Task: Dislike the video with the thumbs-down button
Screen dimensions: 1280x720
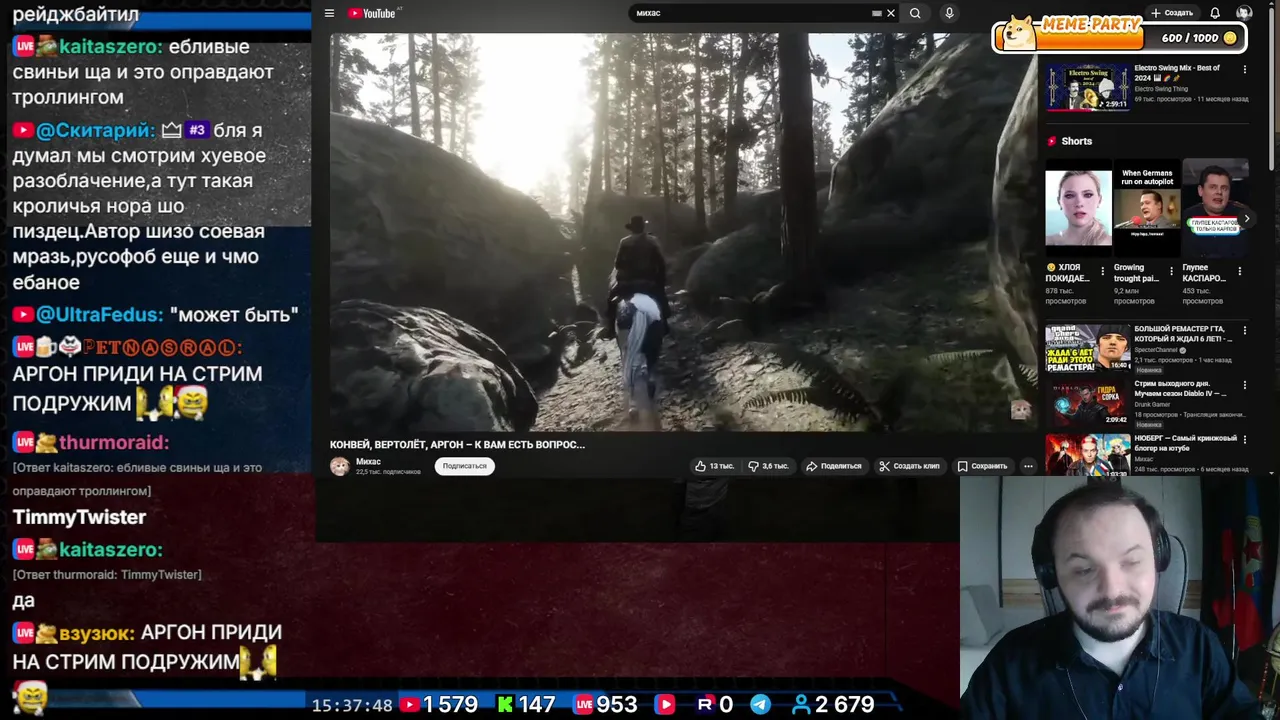Action: click(769, 466)
